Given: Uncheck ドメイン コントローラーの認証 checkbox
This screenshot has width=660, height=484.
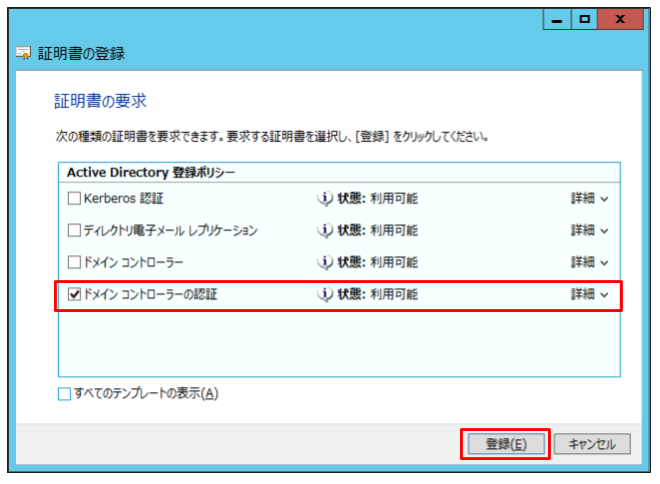Looking at the screenshot, I should tap(74, 294).
